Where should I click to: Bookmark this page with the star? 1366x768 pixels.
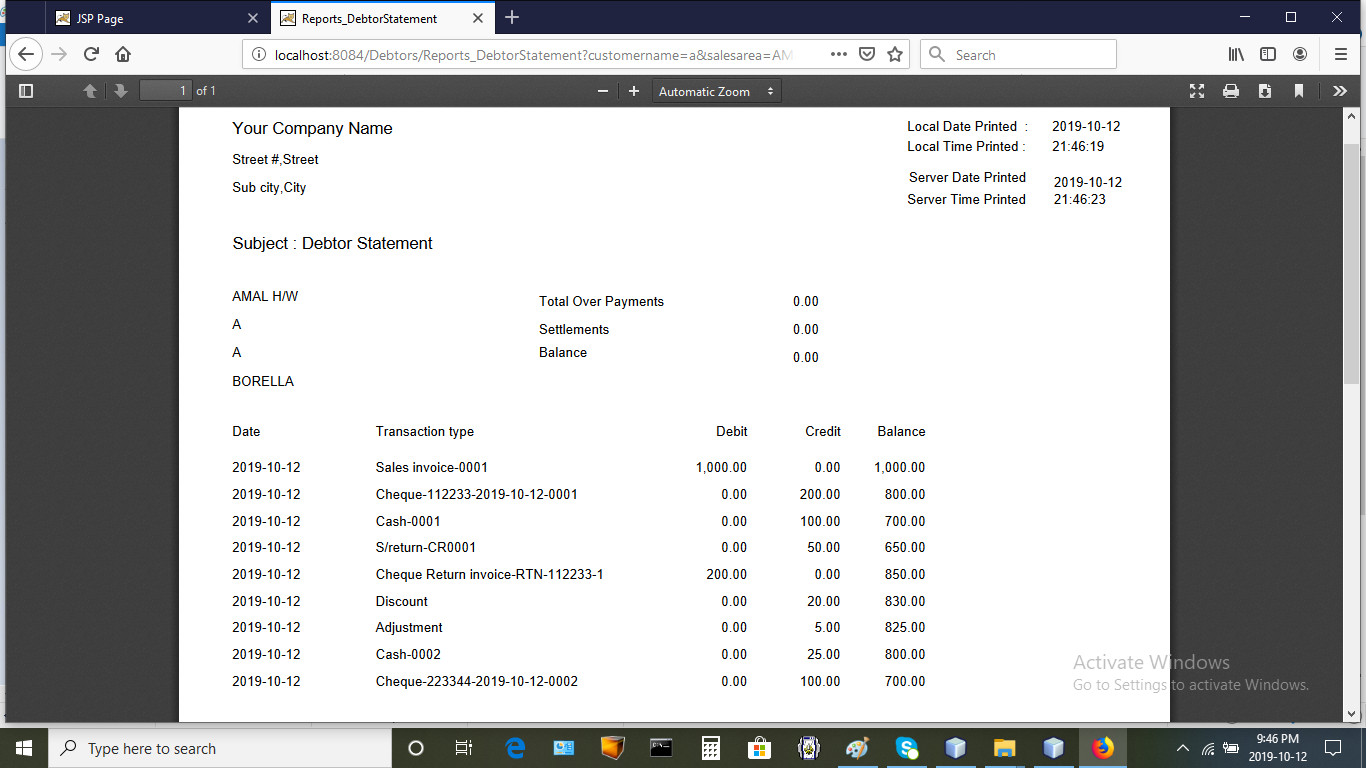[x=895, y=55]
